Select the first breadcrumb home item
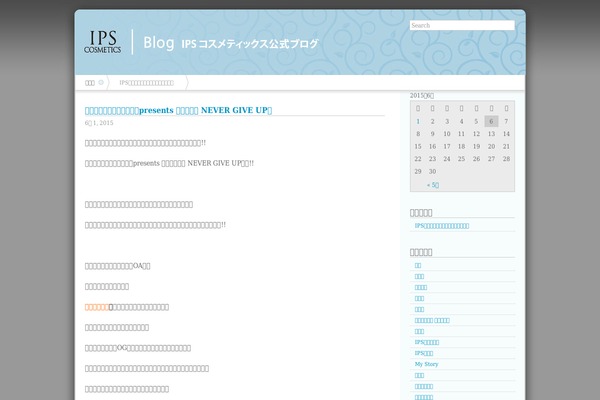The image size is (600, 400). (90, 83)
